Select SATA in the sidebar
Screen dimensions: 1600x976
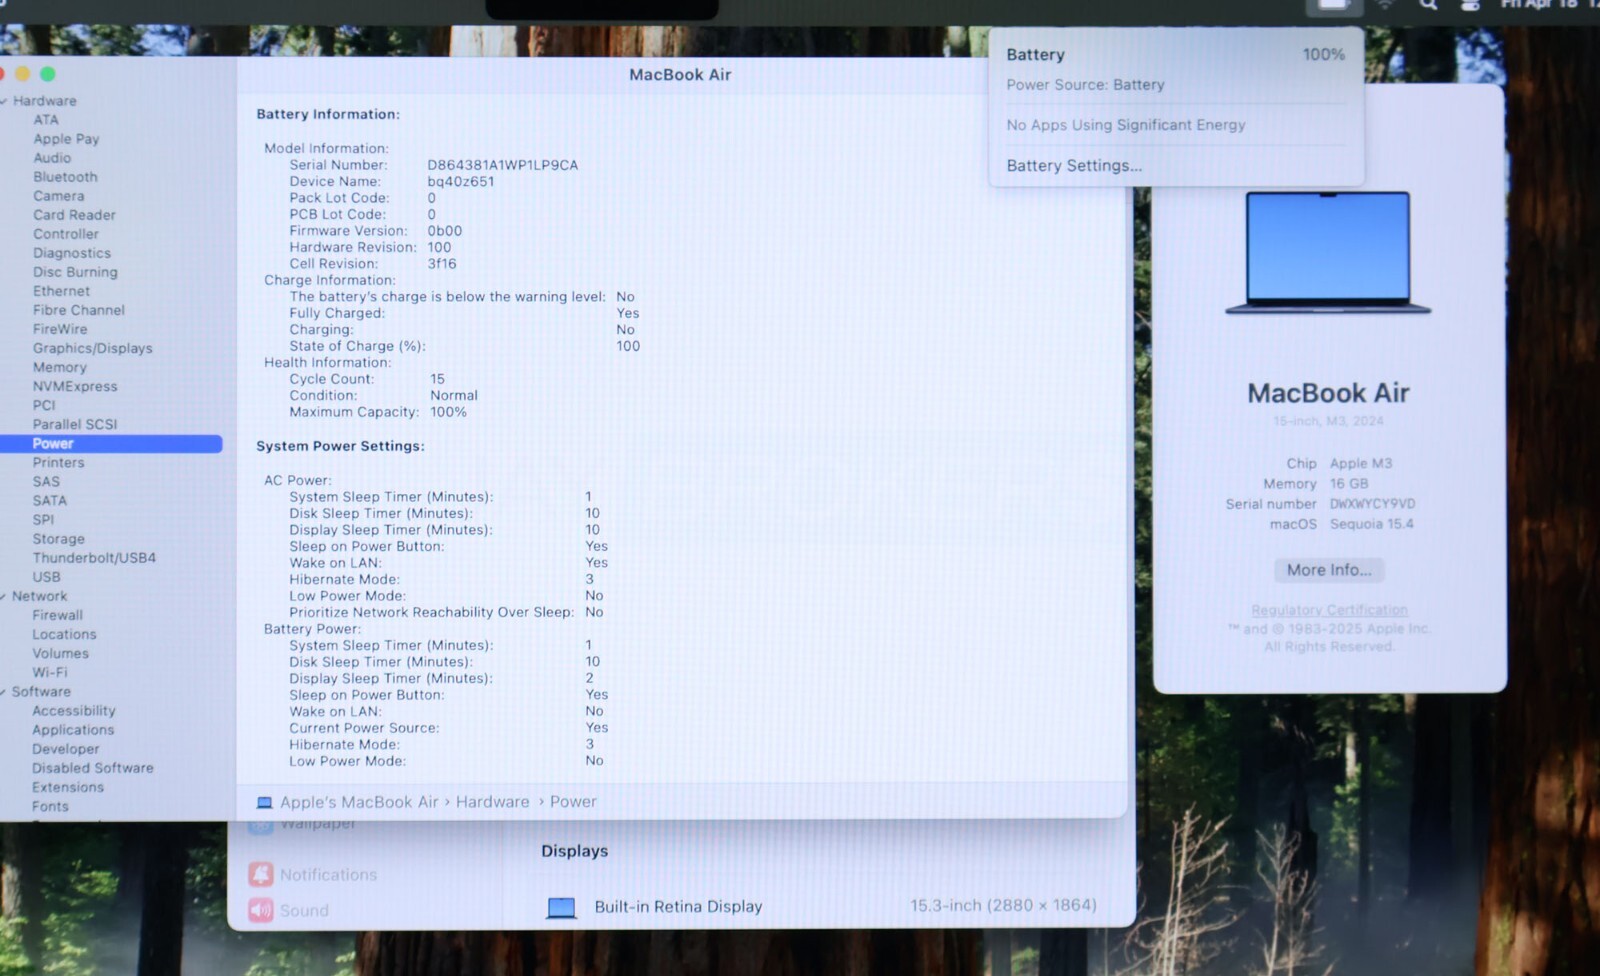coord(50,501)
